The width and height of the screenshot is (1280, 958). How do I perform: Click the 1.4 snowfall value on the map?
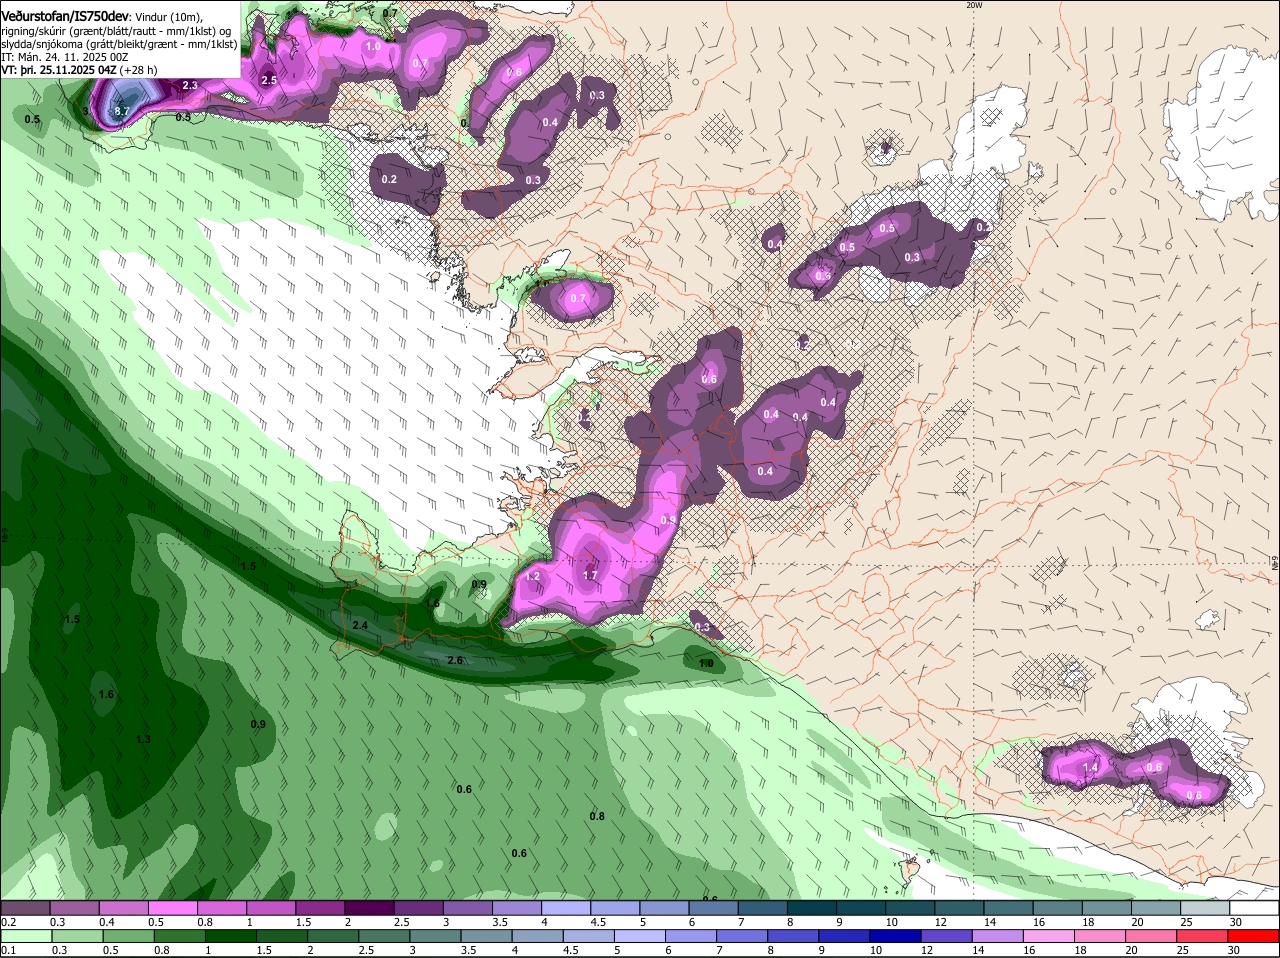coord(1091,768)
